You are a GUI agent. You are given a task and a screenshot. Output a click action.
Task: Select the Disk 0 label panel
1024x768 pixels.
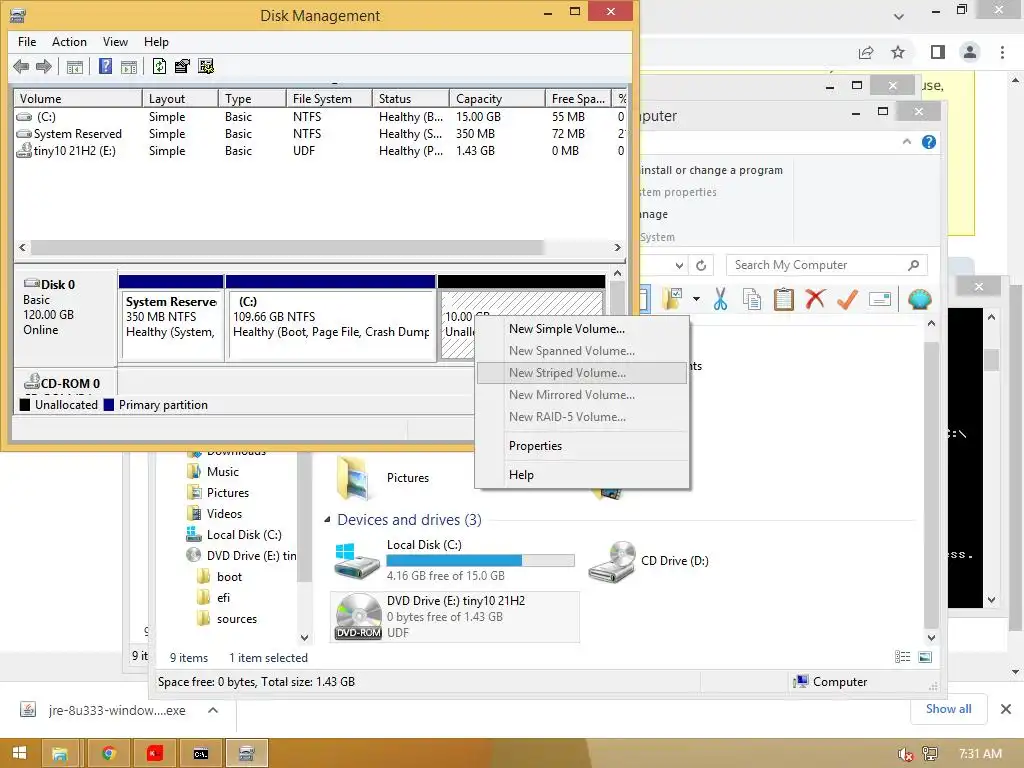[65, 317]
